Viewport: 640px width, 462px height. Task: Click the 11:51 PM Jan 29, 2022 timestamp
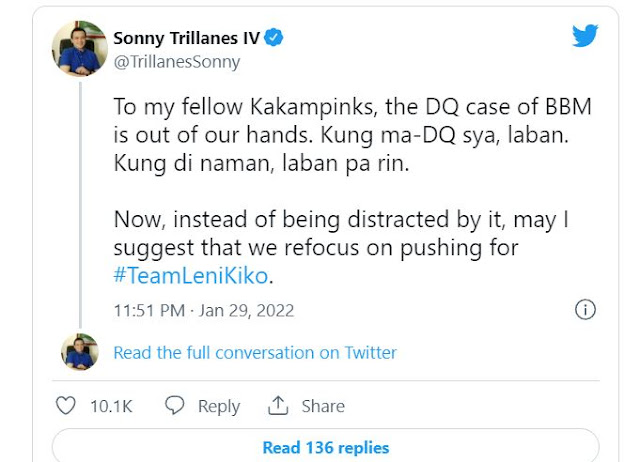(x=204, y=310)
